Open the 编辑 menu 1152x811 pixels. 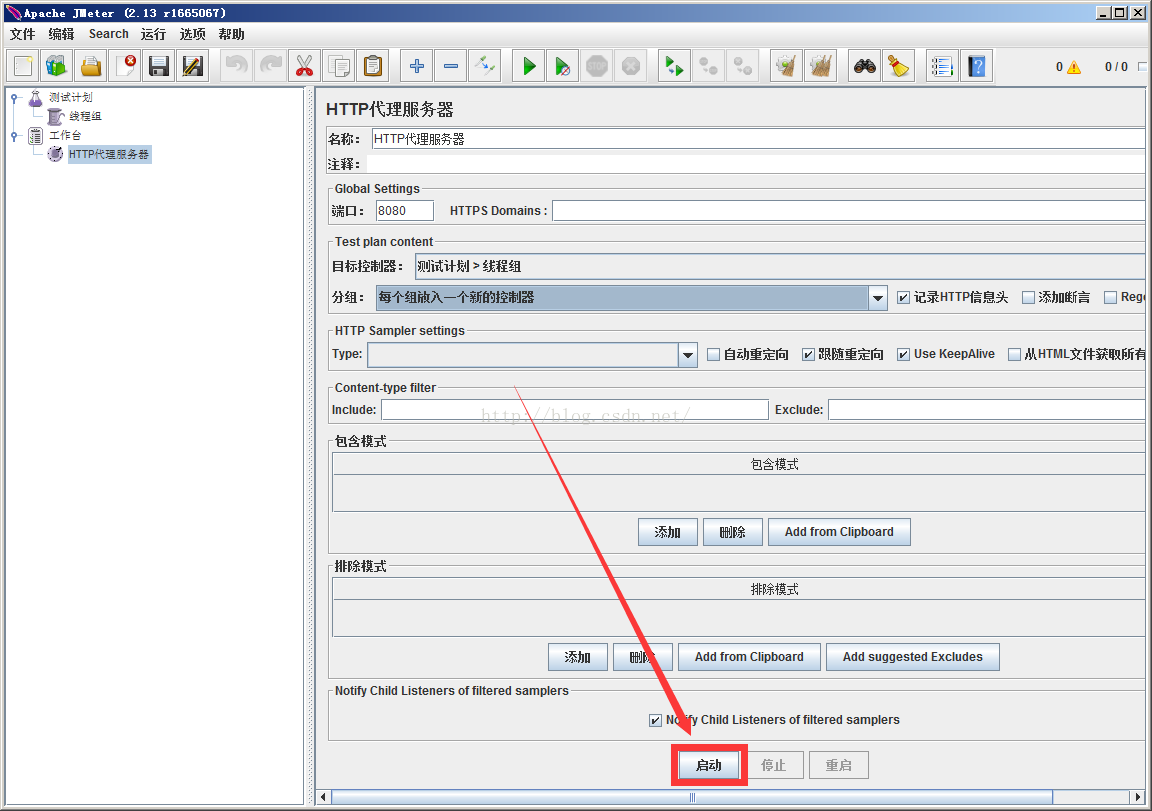pyautogui.click(x=61, y=34)
